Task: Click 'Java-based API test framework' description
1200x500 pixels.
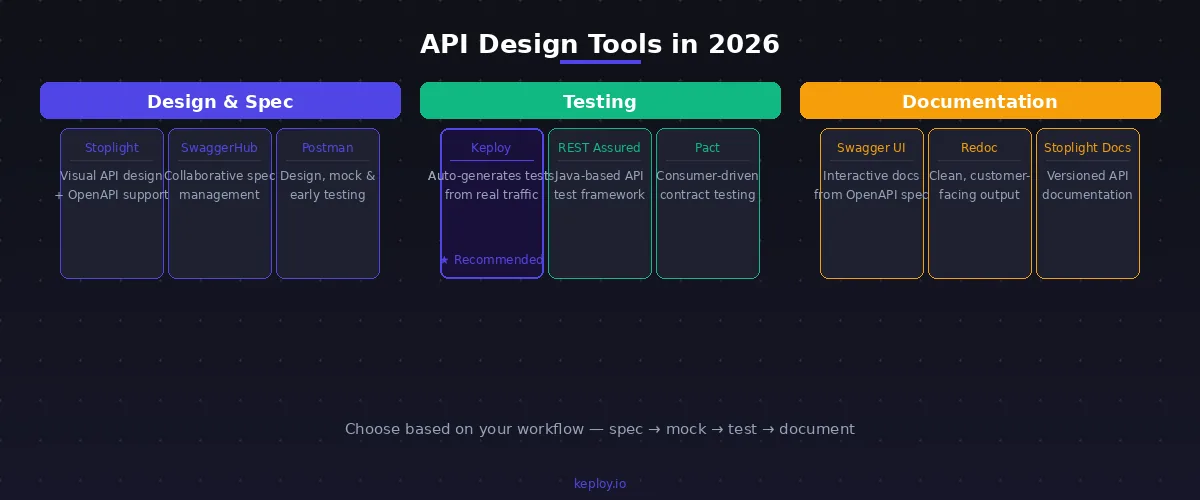Action: point(600,185)
